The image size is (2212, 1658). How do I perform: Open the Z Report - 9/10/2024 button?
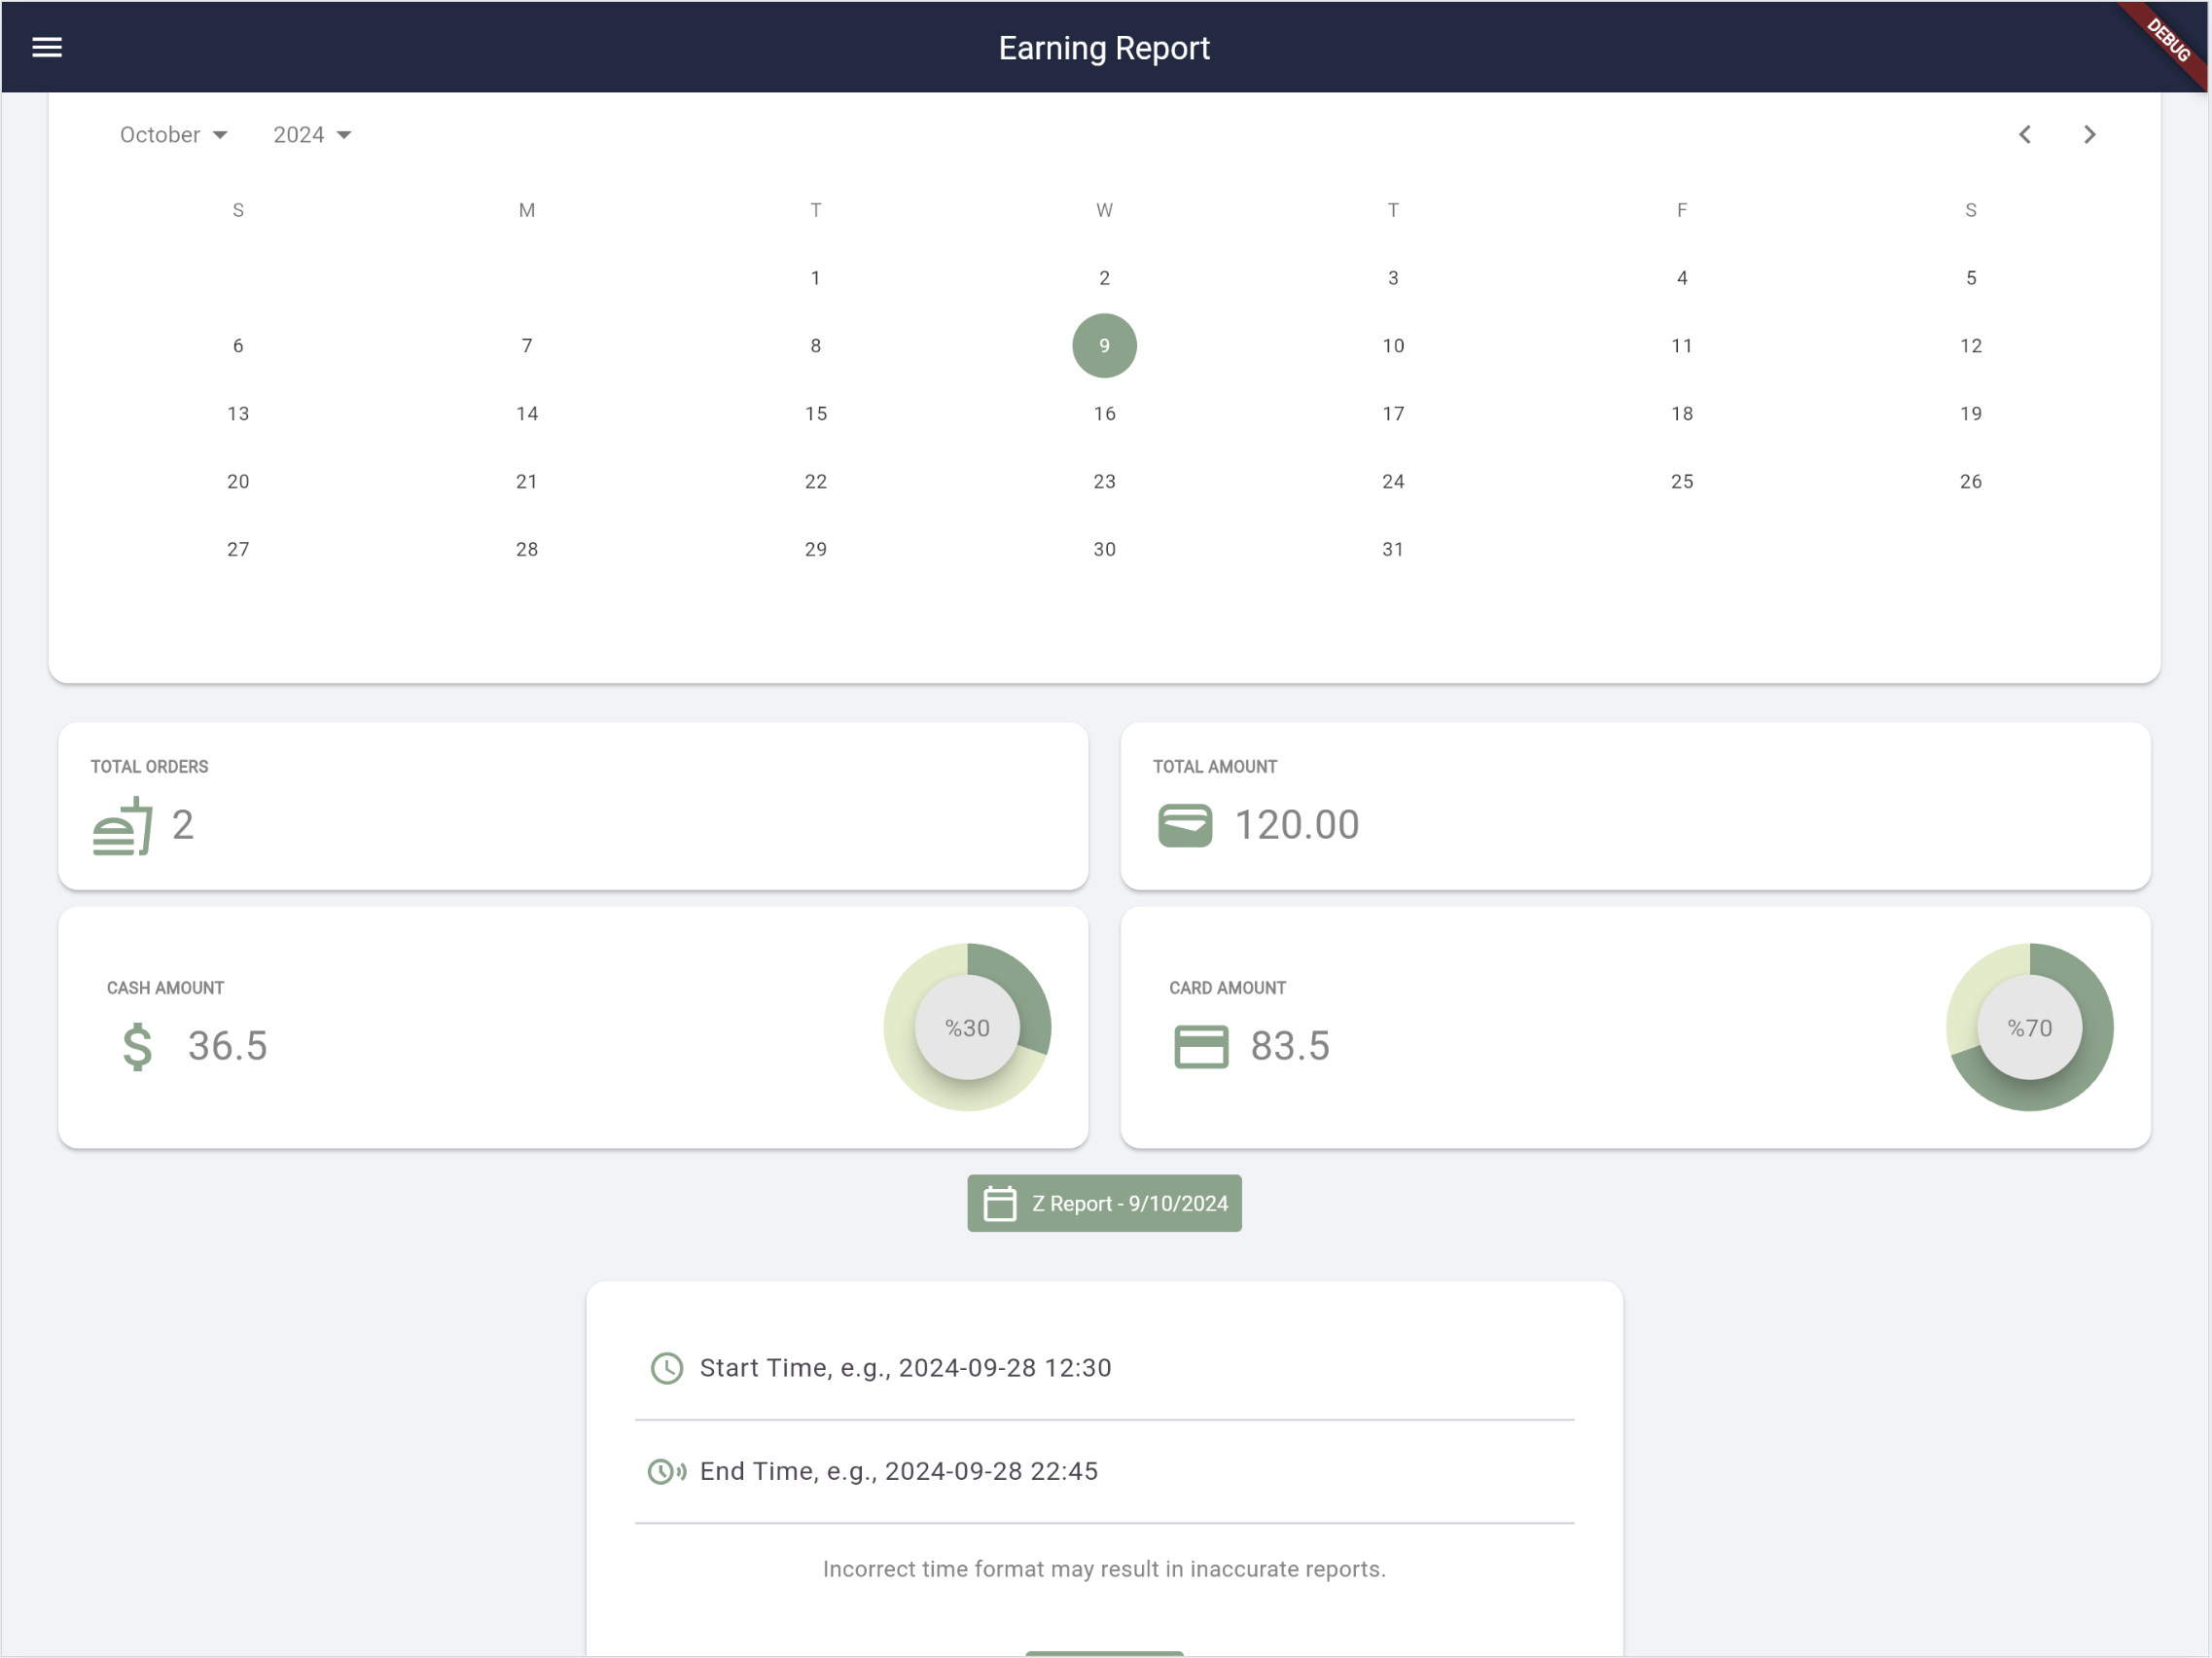pos(1104,1203)
